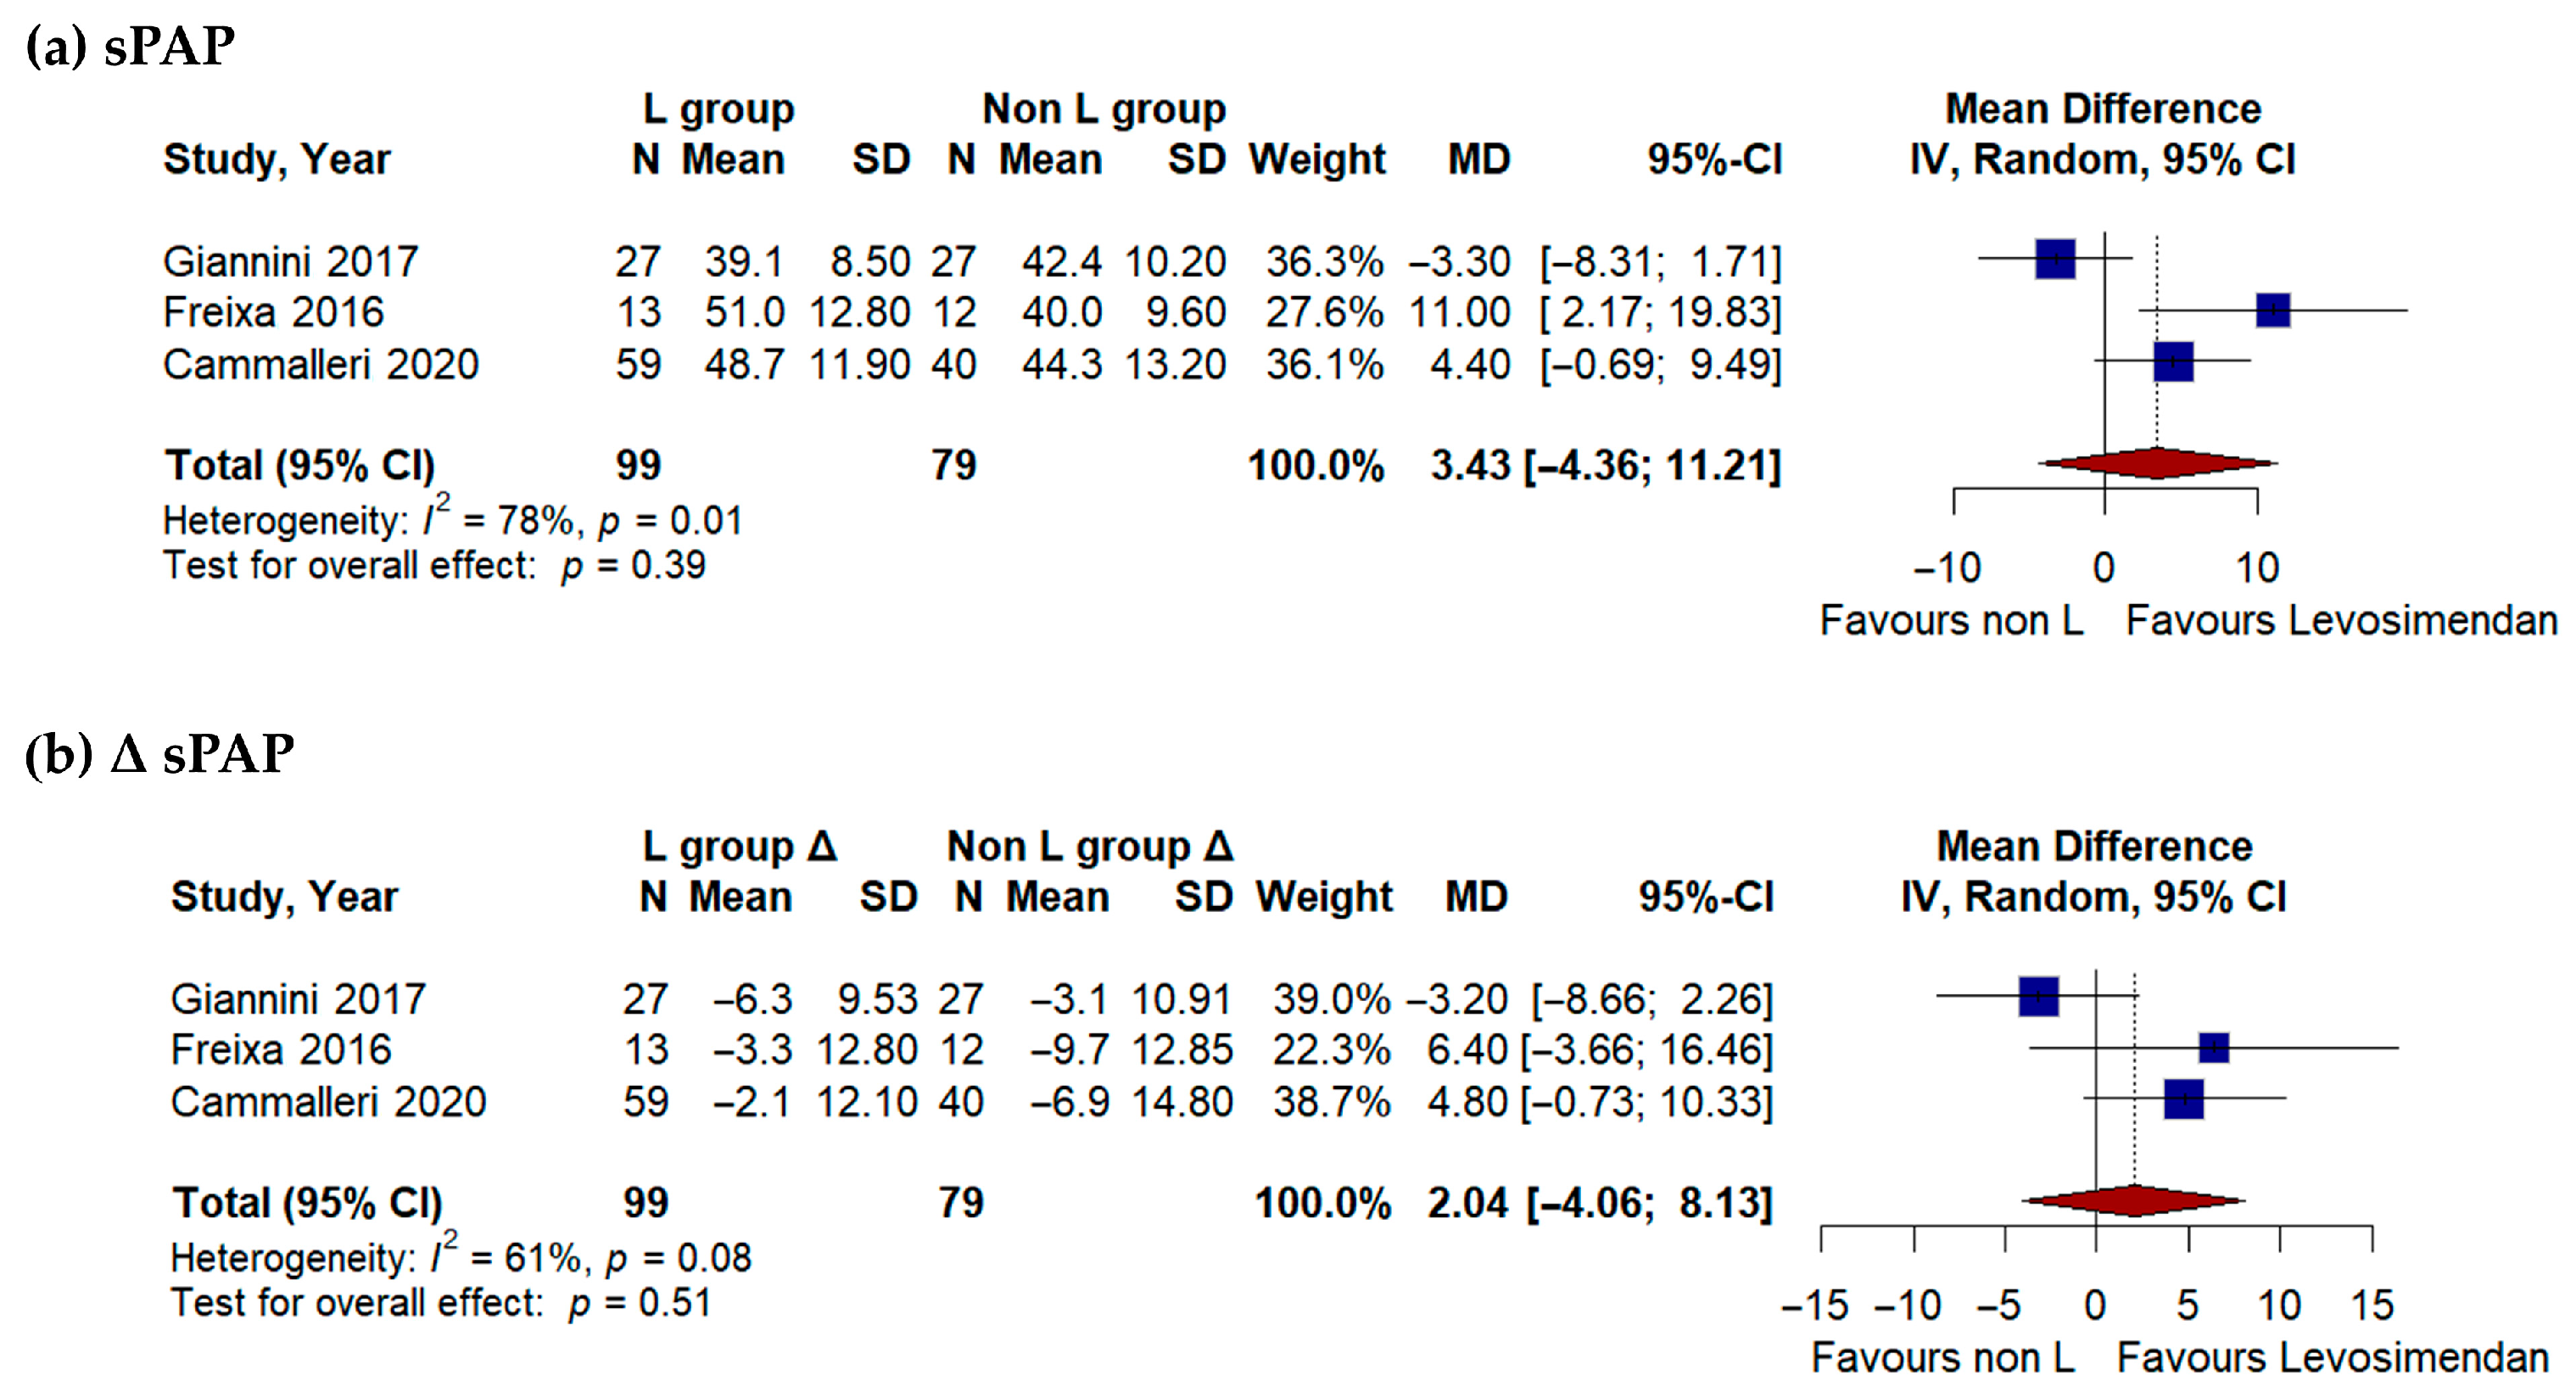This screenshot has height=1398, width=2576.
Task: Click the Giannini 2017 square in sPAP plot
Action: click(2055, 259)
